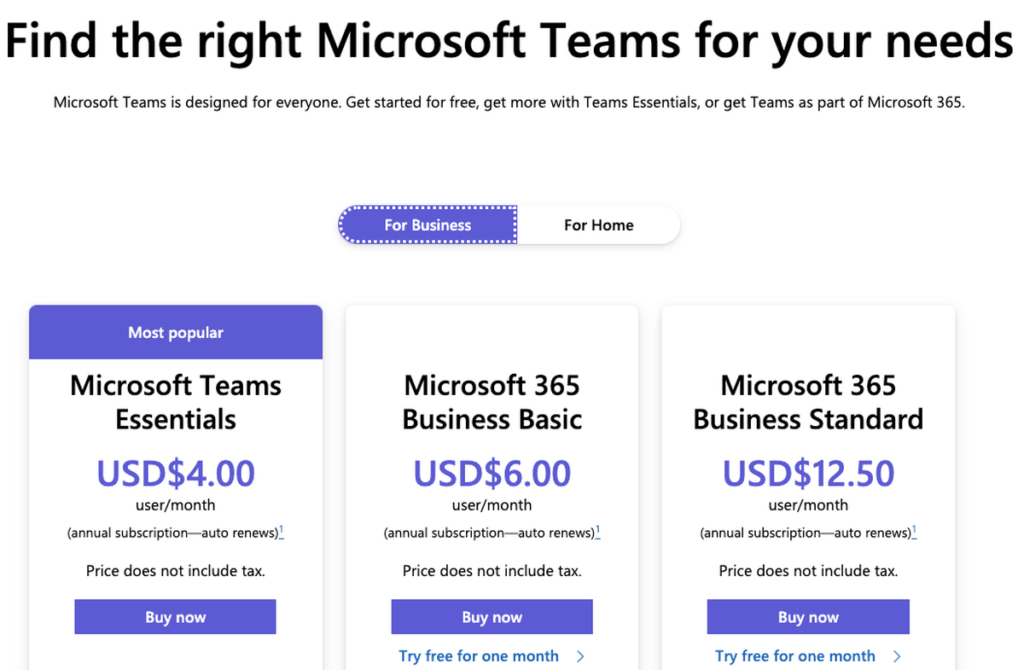Click the Find the right Microsoft Teams headline

pos(512,41)
